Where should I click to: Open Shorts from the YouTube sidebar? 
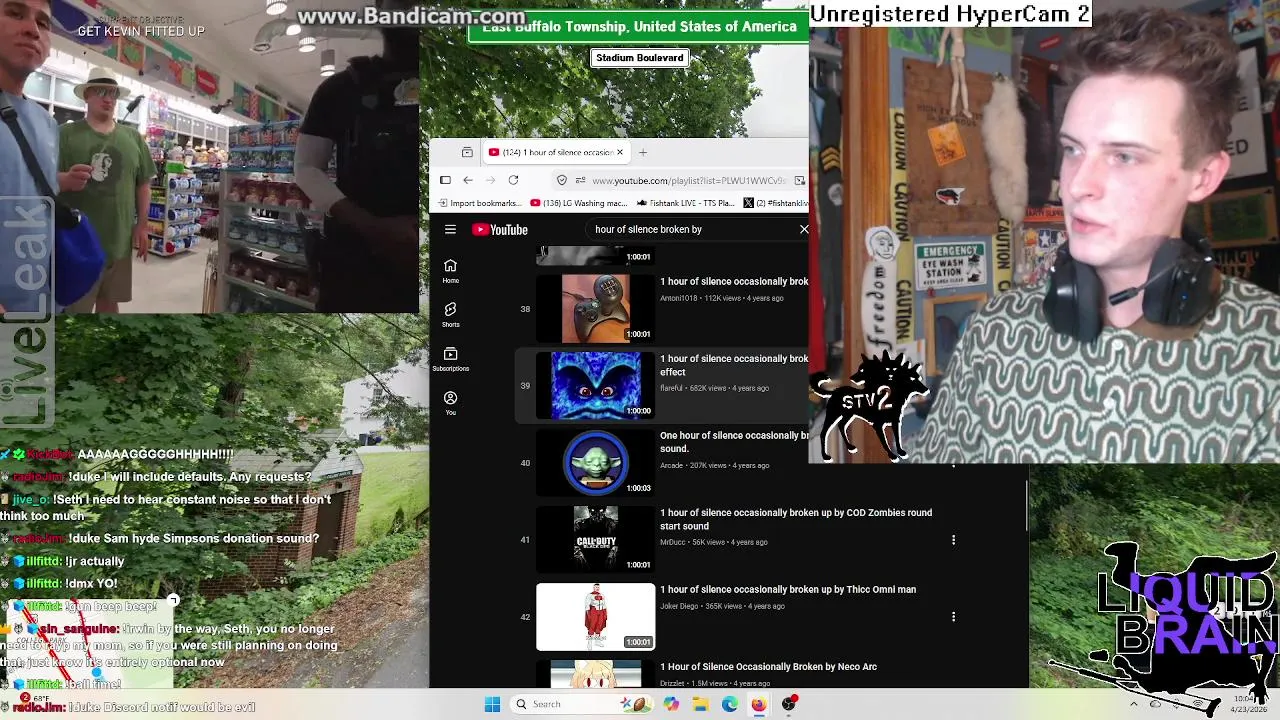pos(451,314)
